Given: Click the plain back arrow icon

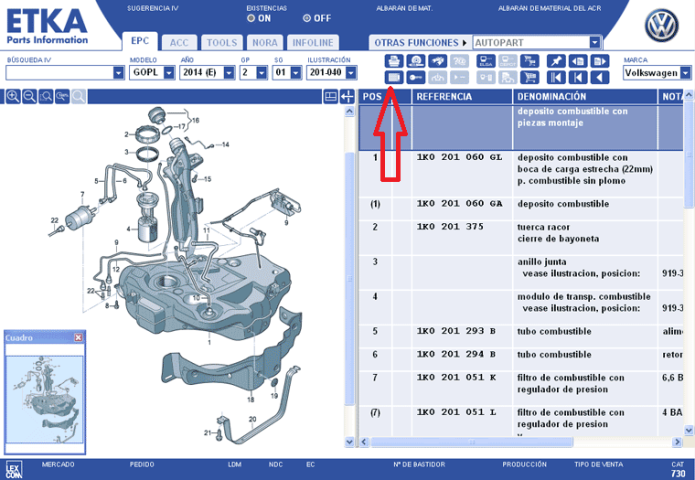Looking at the screenshot, I should click(x=600, y=78).
